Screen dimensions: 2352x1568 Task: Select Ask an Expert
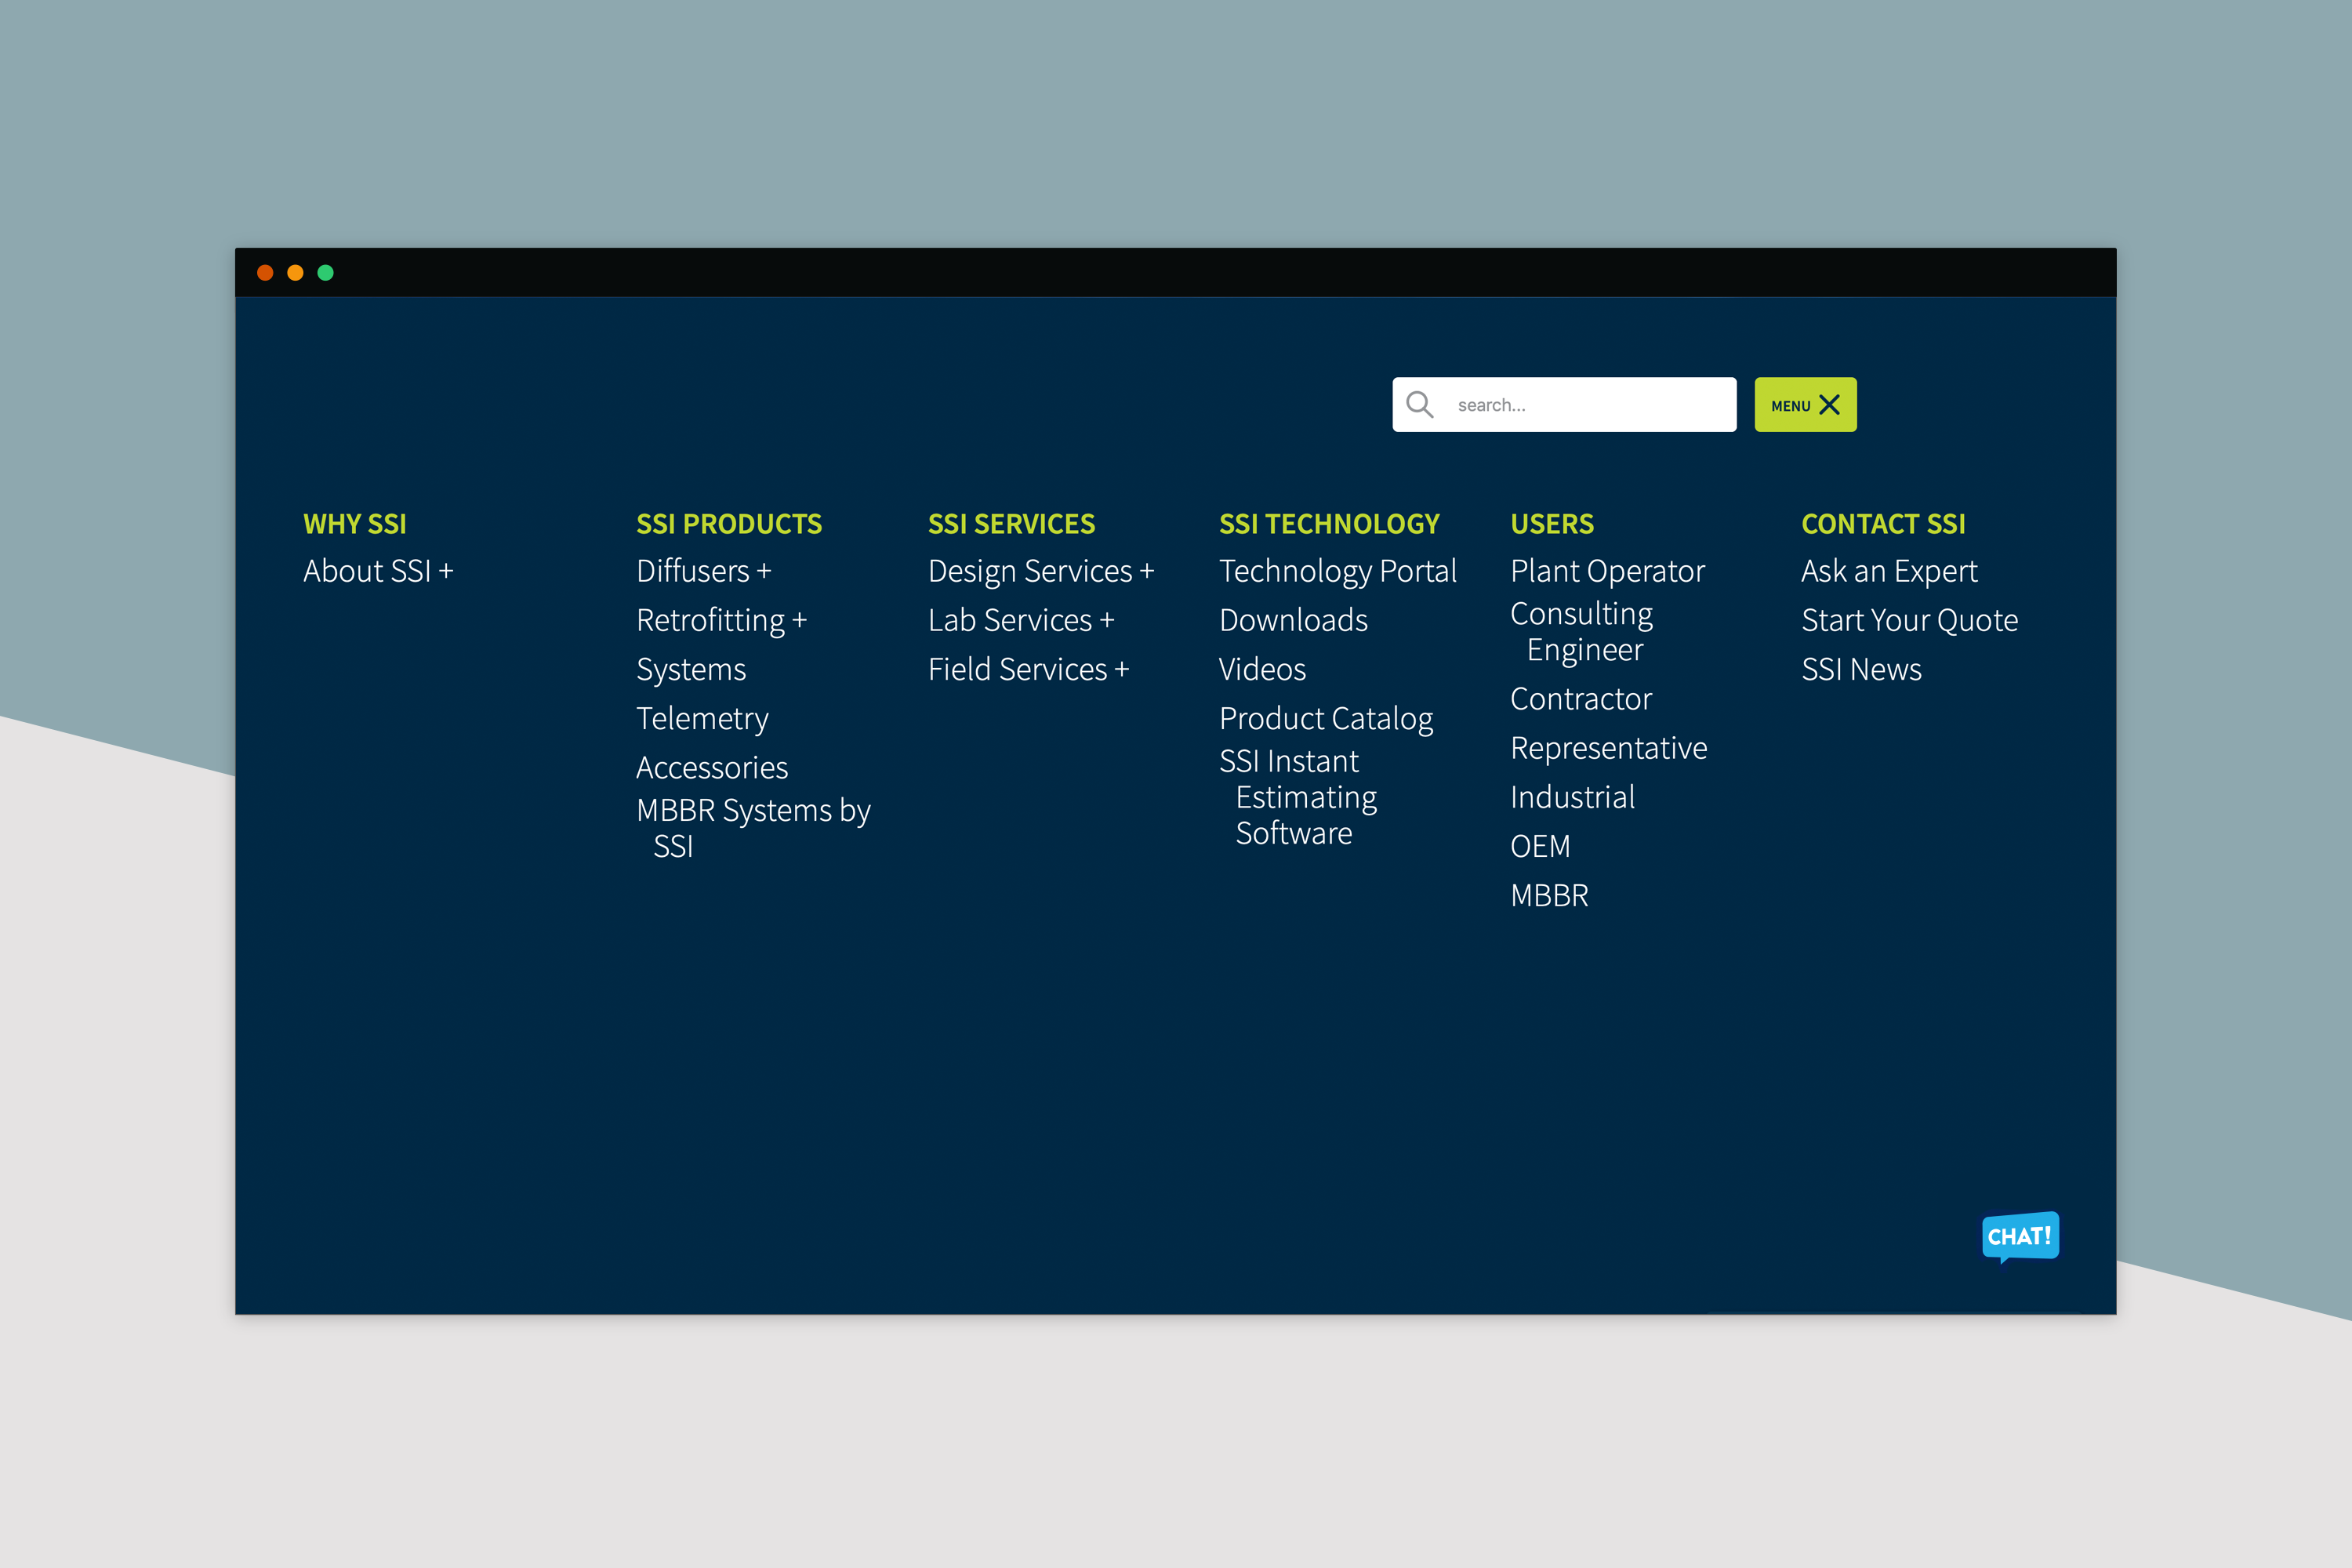(1889, 571)
